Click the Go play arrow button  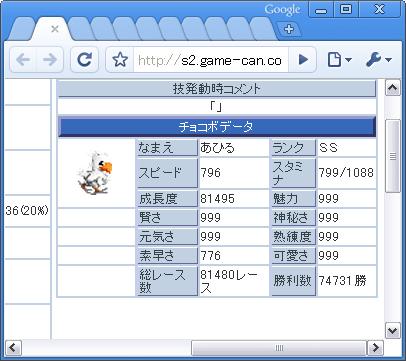[303, 60]
